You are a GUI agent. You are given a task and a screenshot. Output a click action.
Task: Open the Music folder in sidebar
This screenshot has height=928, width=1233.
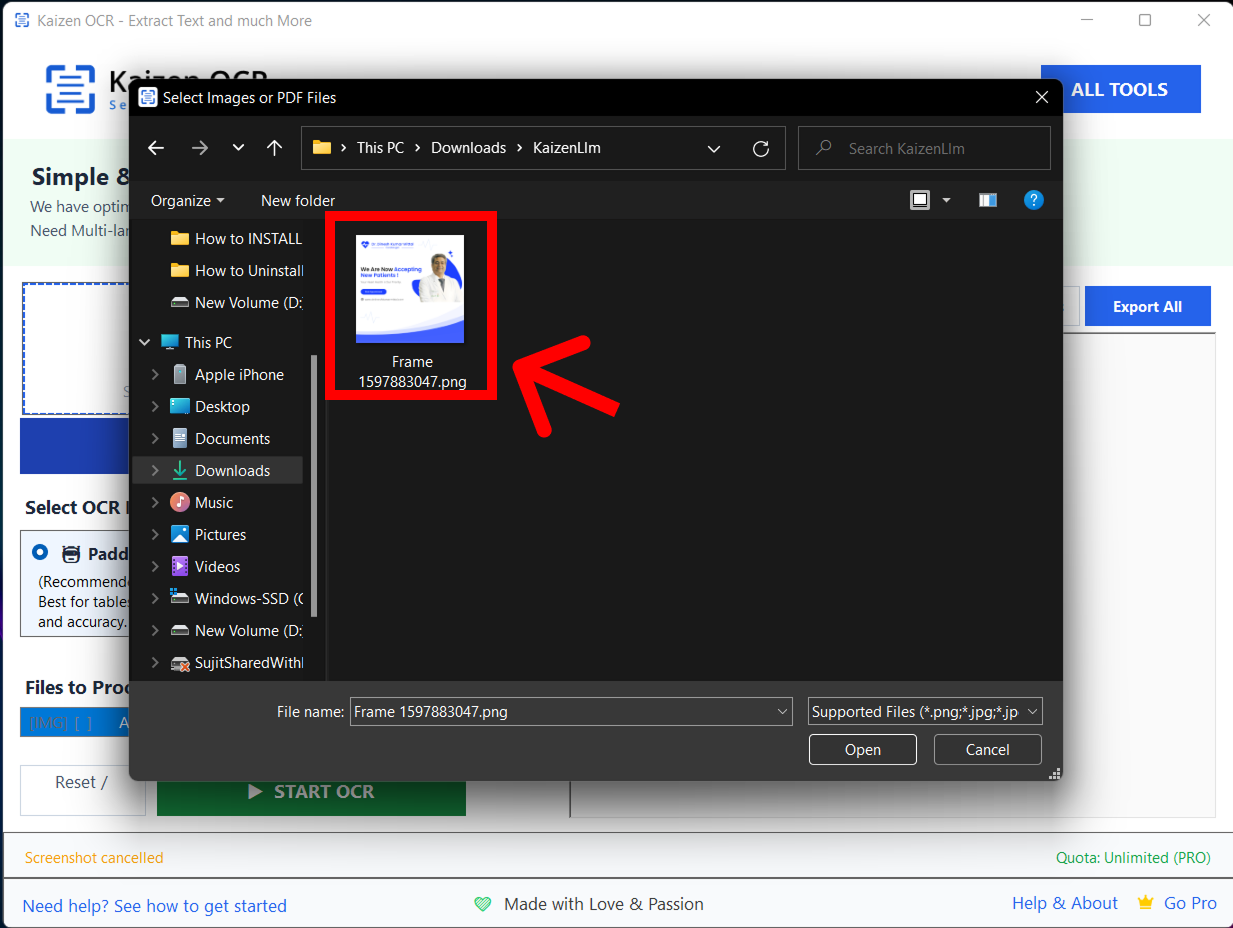pos(214,502)
